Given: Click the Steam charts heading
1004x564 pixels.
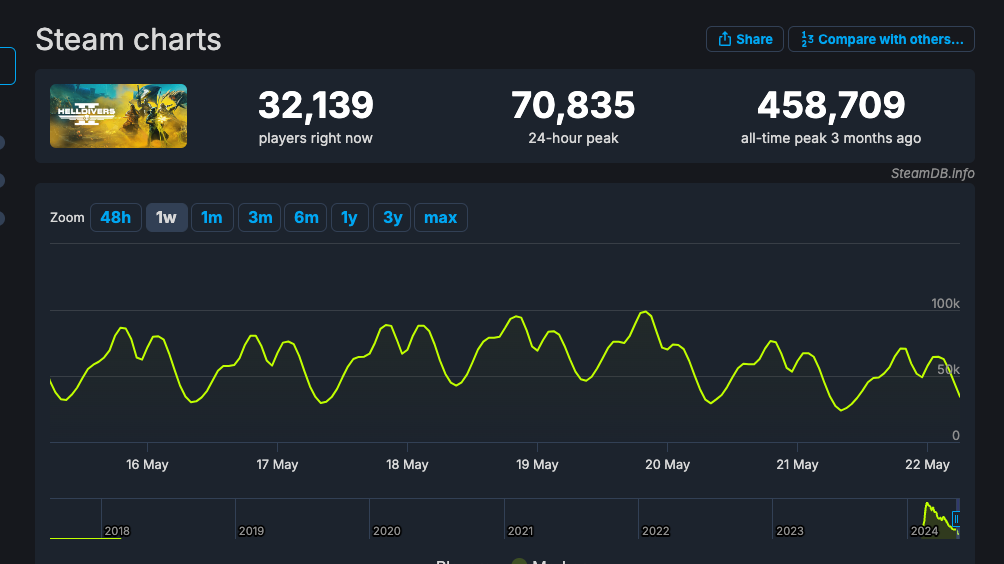Looking at the screenshot, I should coord(128,40).
